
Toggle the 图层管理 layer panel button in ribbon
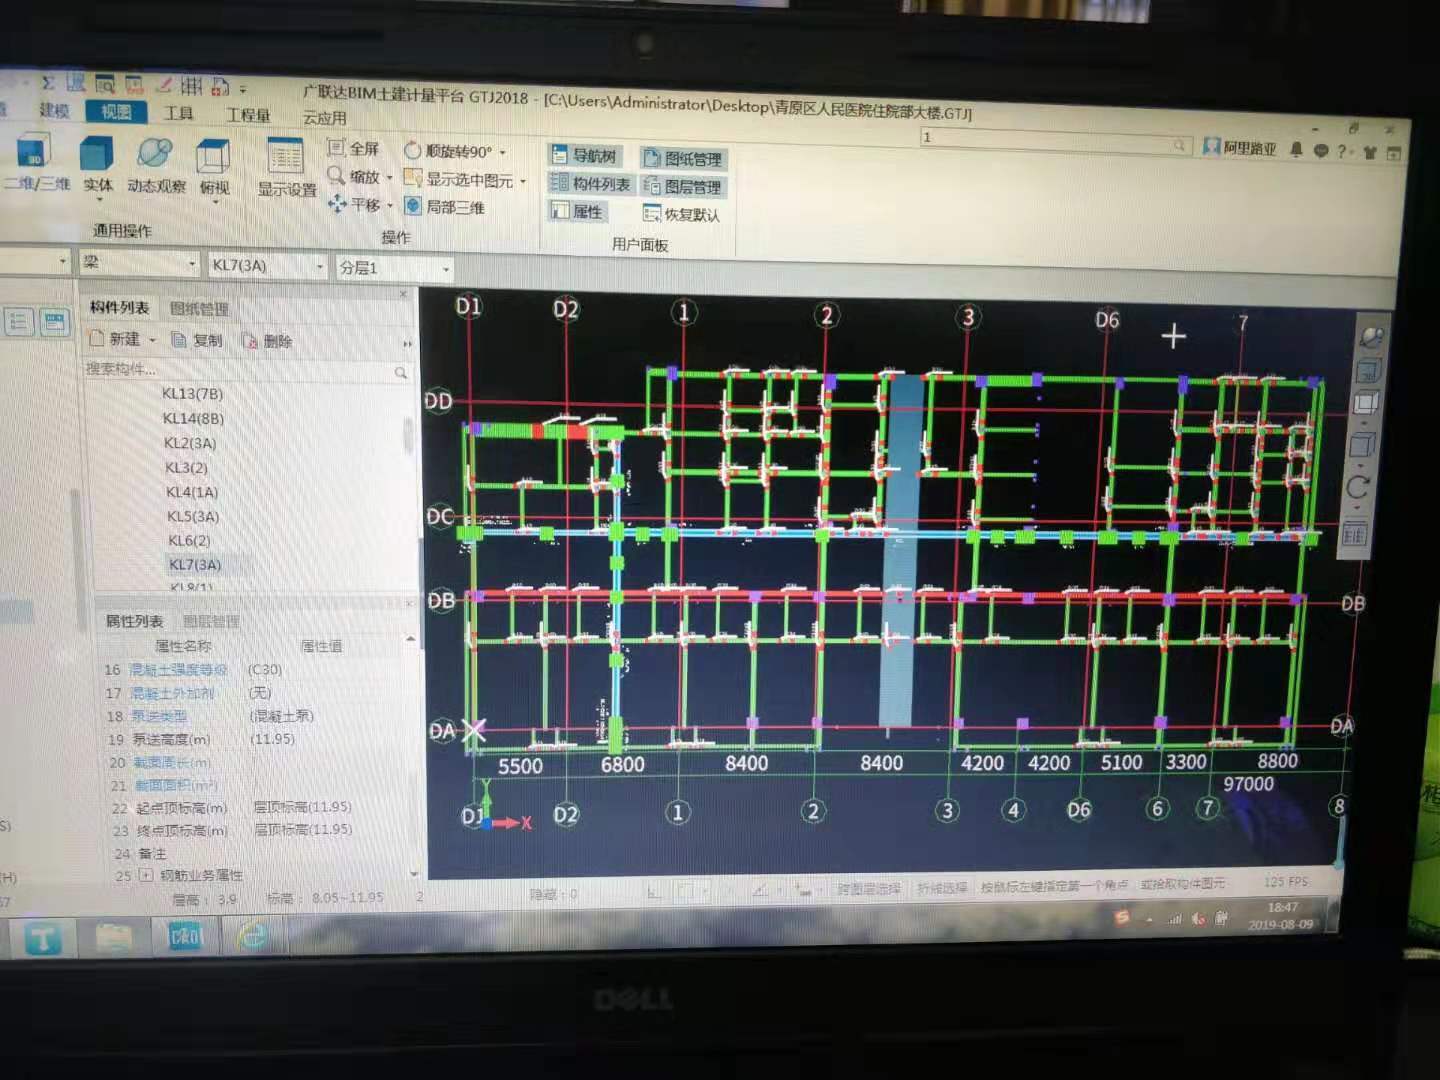(x=682, y=186)
